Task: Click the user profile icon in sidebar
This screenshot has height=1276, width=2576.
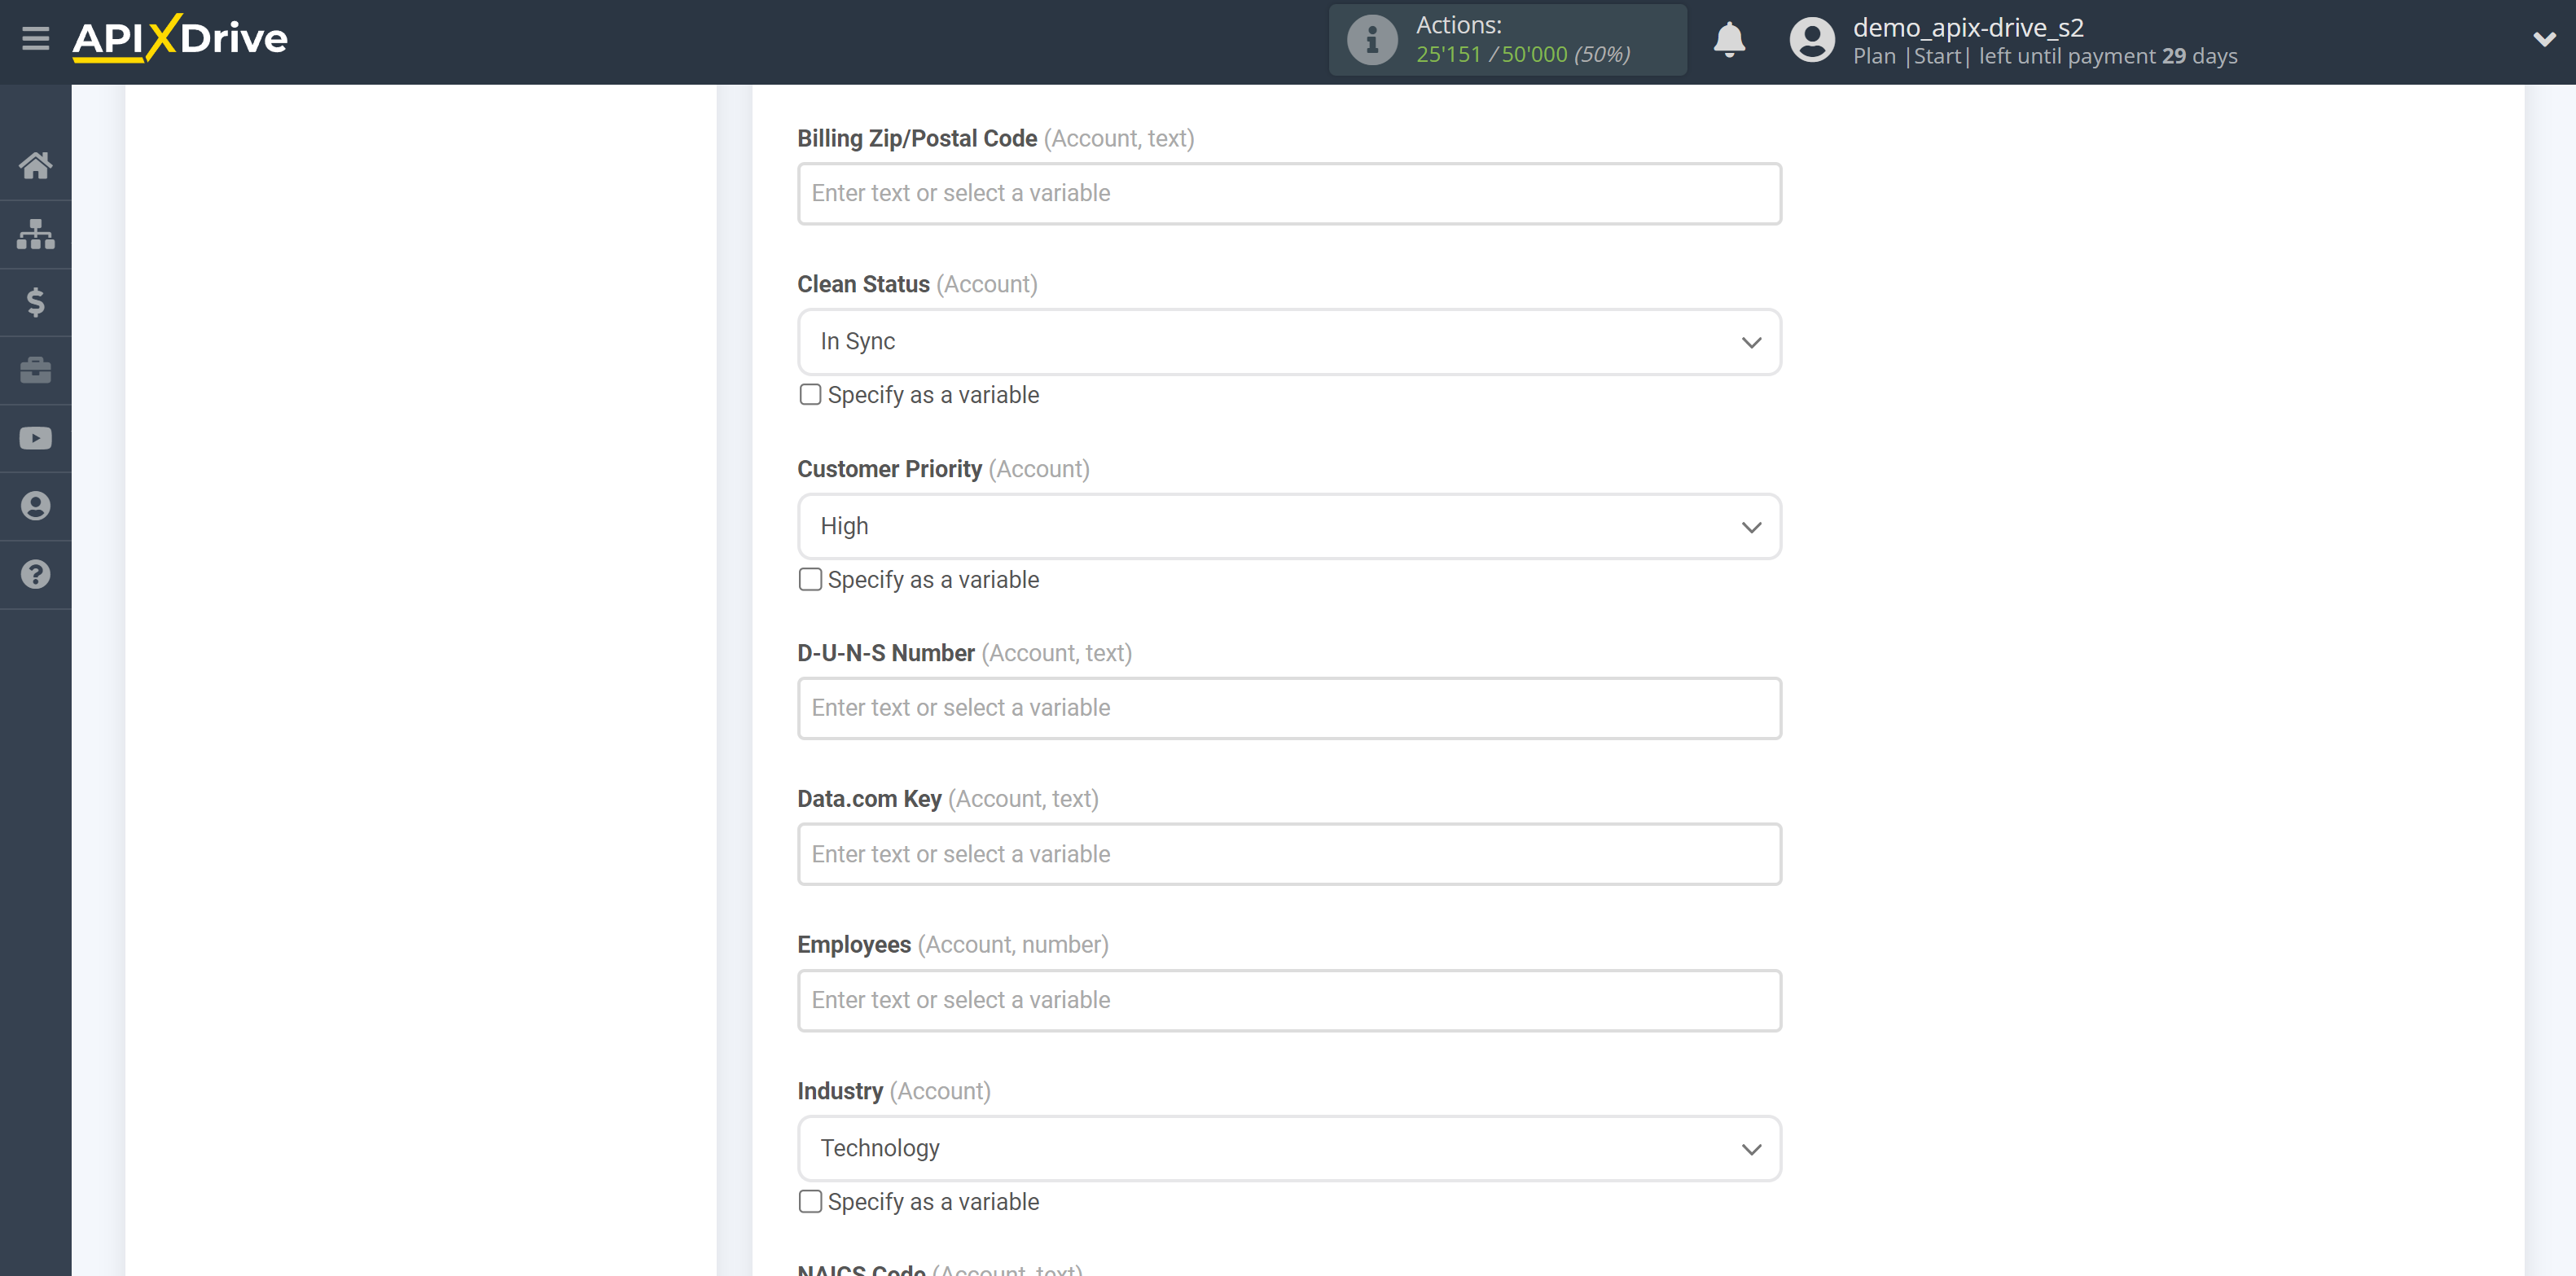Action: coord(34,506)
